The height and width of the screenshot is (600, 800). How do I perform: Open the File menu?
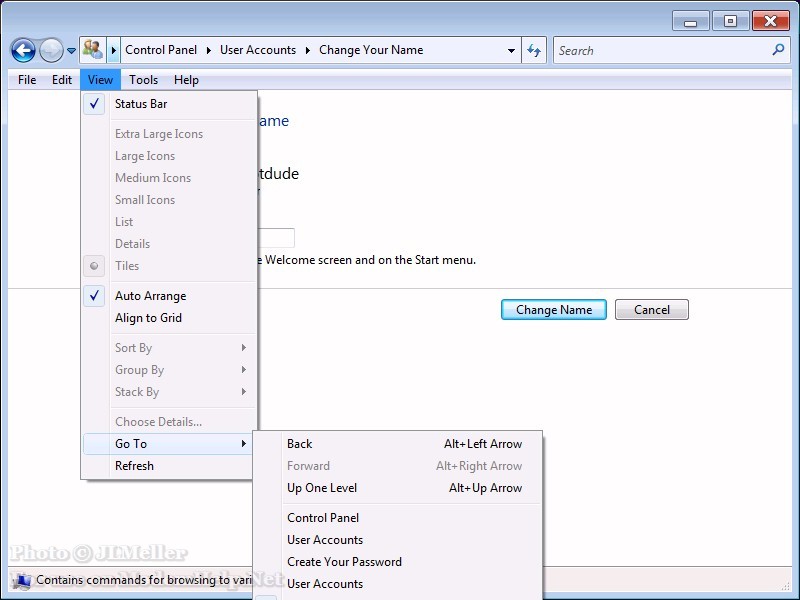[x=27, y=80]
